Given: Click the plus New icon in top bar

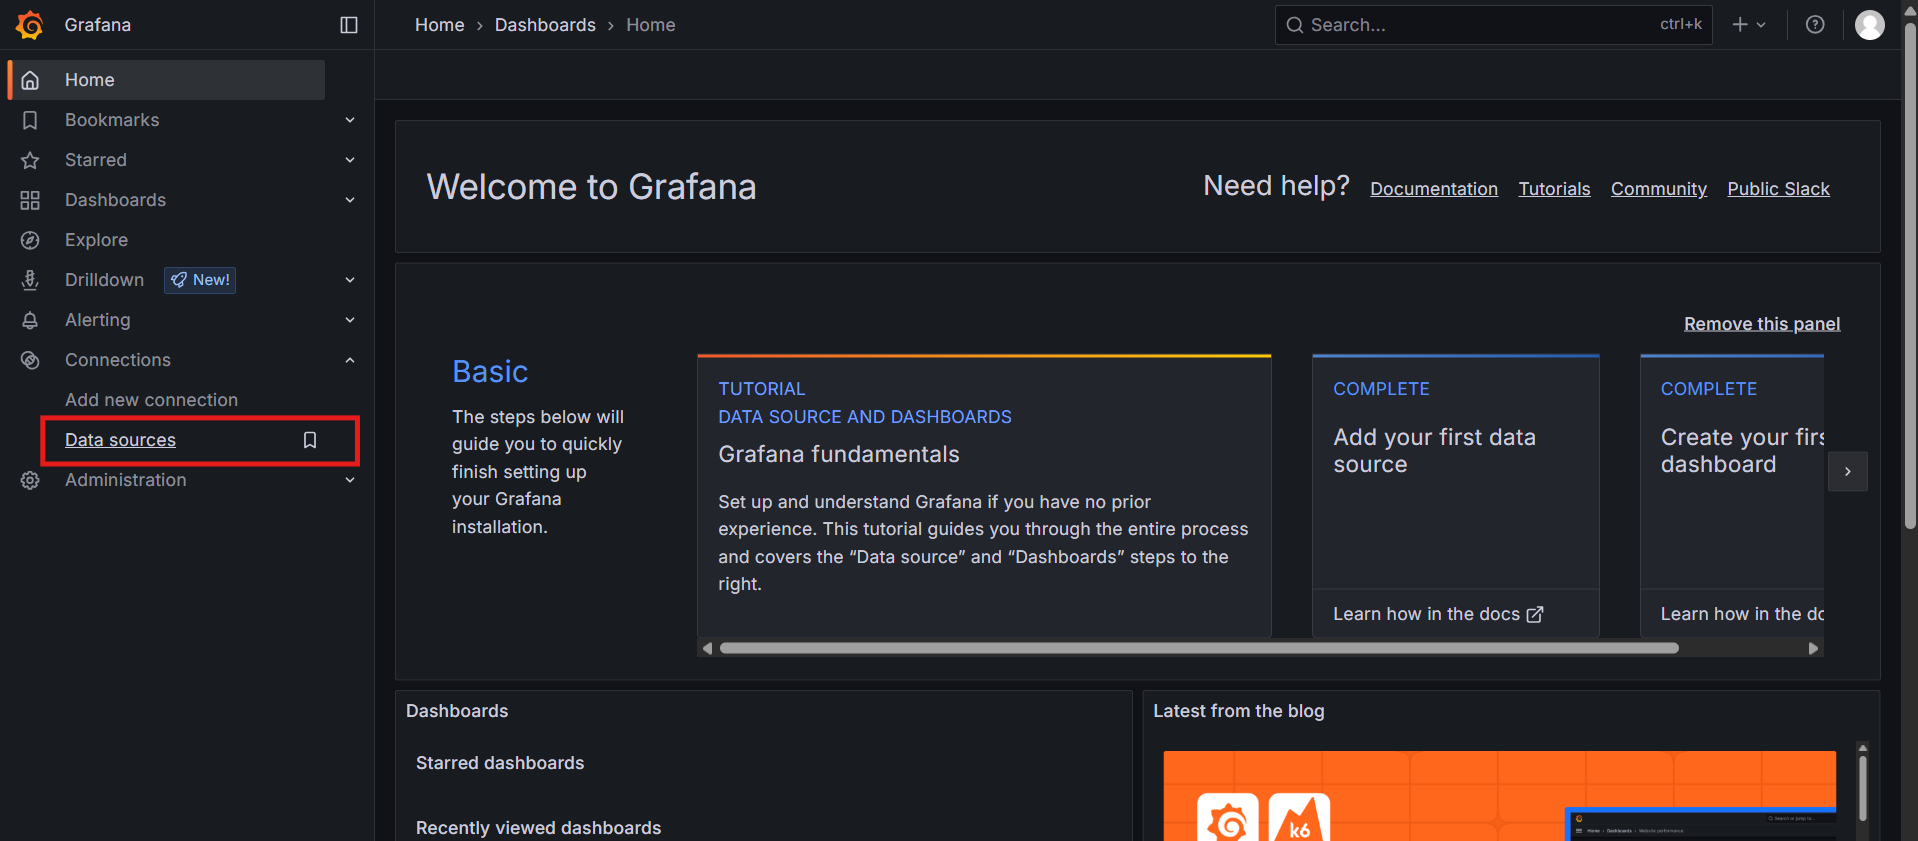Looking at the screenshot, I should (1740, 25).
